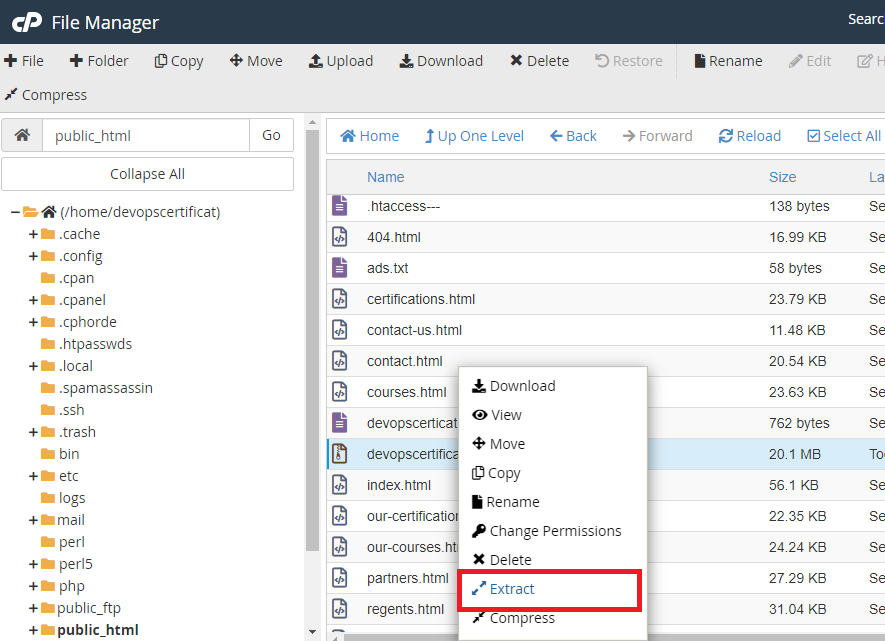
Task: Expand the .cache folder tree node
Action: [x=33, y=234]
